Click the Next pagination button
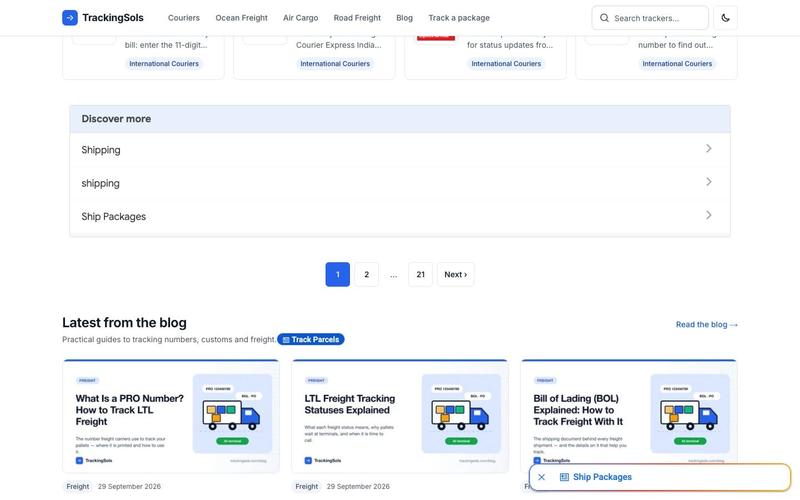800x500 pixels. 456,274
